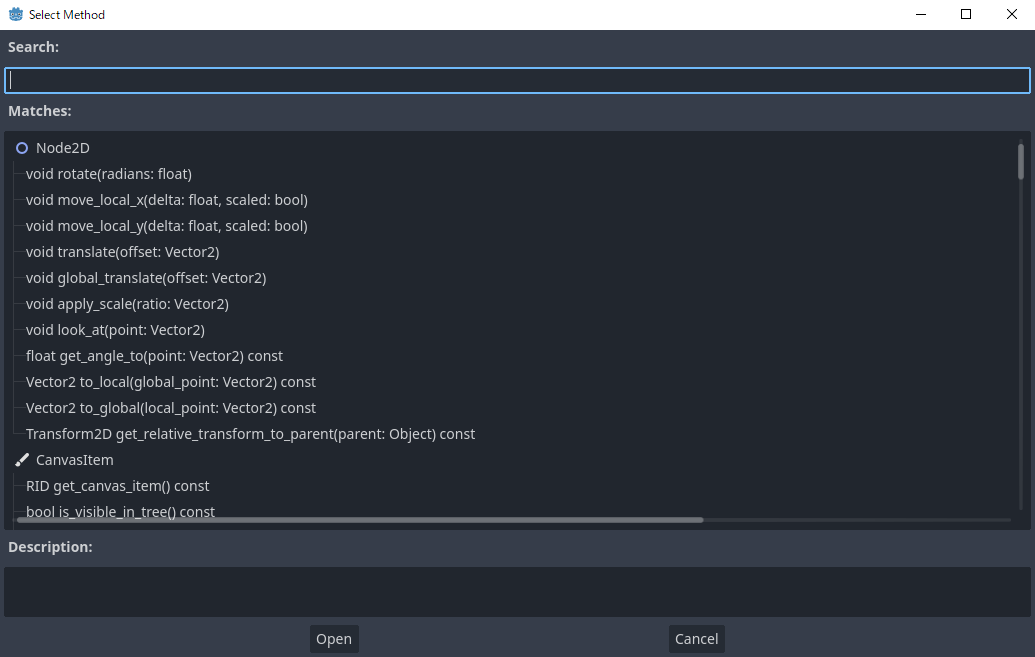This screenshot has height=657, width=1035.
Task: Select the to_global method
Action: (x=170, y=407)
